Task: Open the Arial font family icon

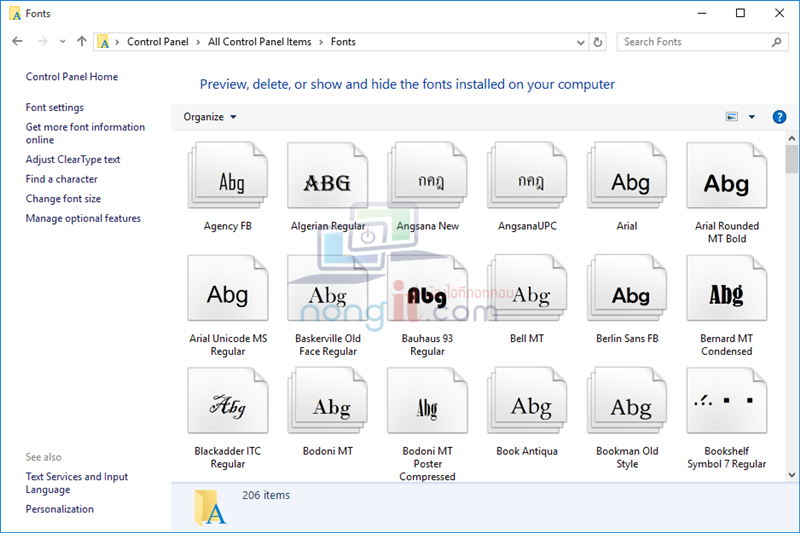Action: 627,181
